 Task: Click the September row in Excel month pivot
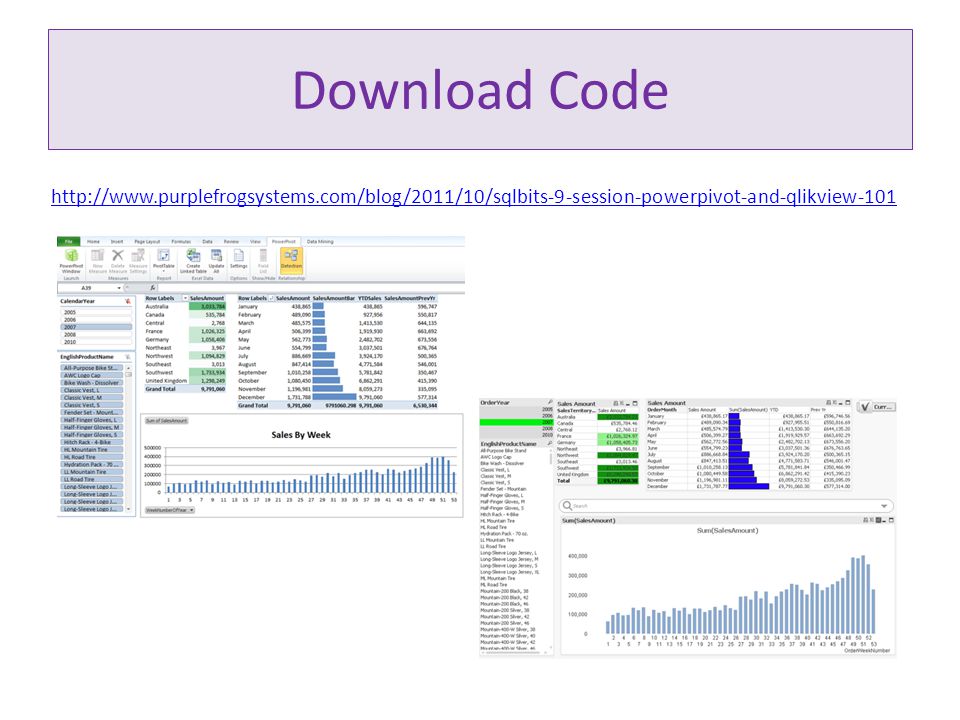tap(337, 372)
